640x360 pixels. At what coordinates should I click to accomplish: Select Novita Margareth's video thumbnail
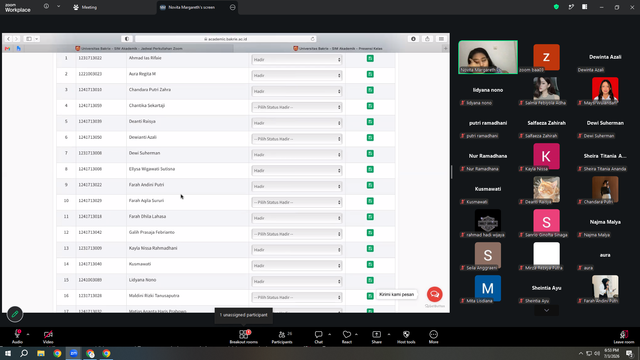pos(488,57)
